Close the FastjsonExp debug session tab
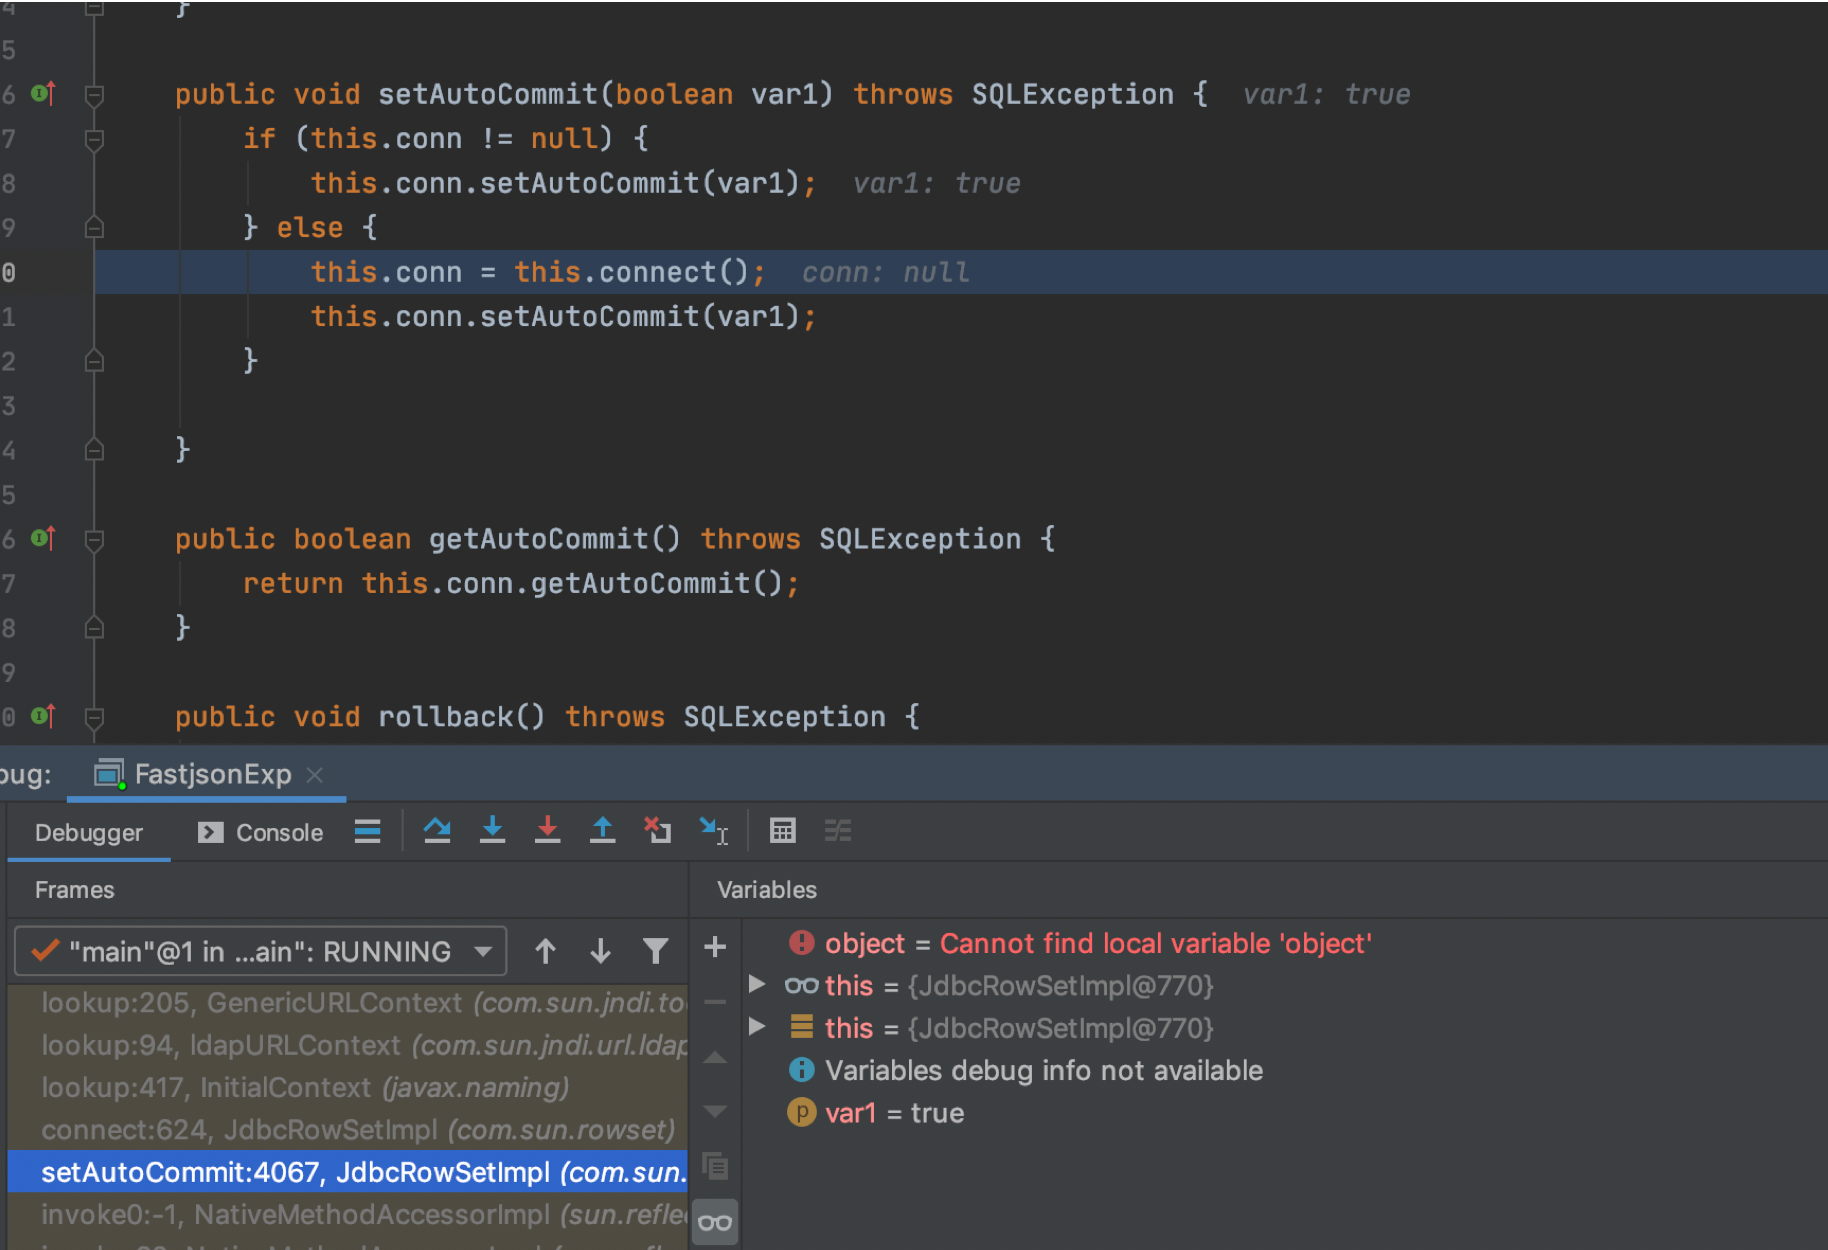This screenshot has height=1250, width=1828. (315, 775)
